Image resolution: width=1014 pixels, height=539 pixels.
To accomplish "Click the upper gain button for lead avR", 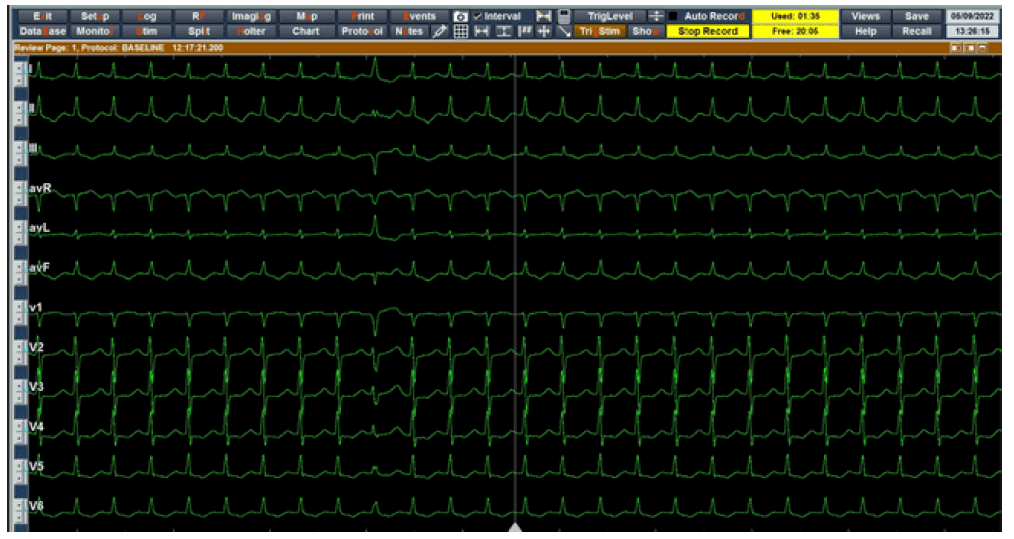I will click(x=20, y=188).
